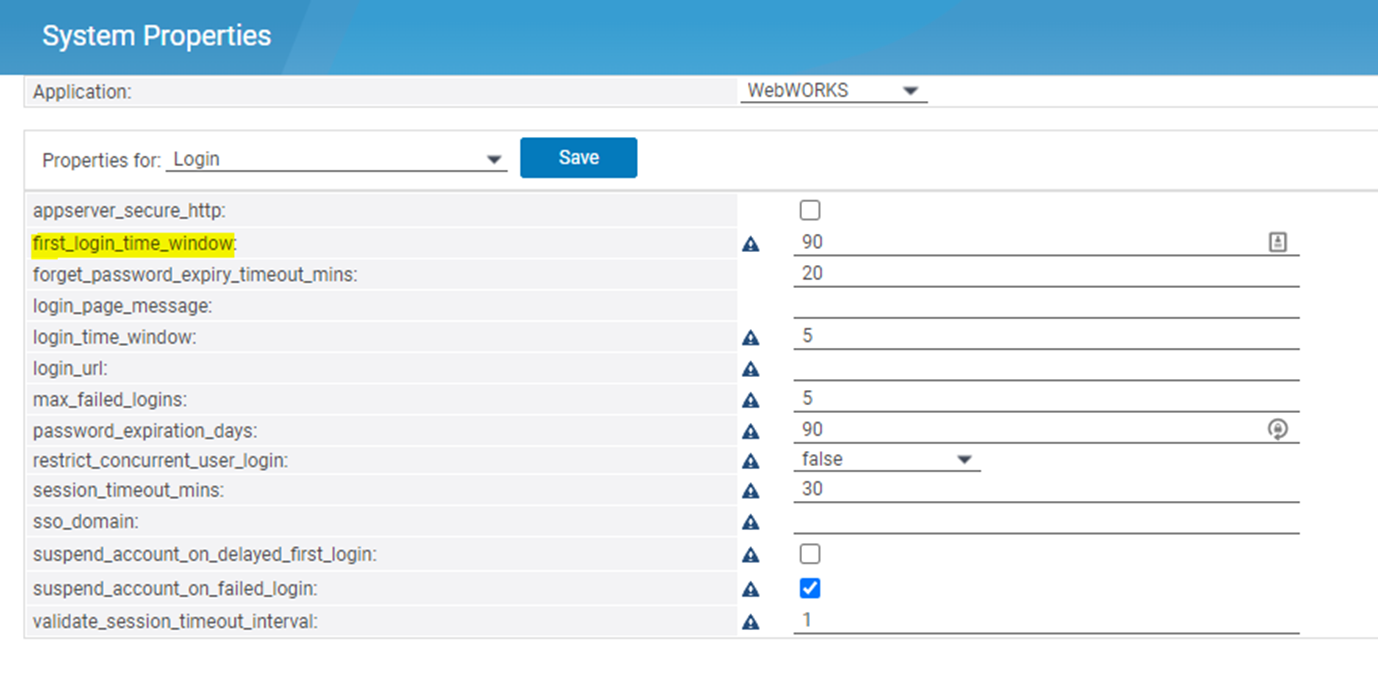This screenshot has width=1378, height=678.
Task: Click the validate_session_timeout_interval warning icon
Action: coord(751,622)
